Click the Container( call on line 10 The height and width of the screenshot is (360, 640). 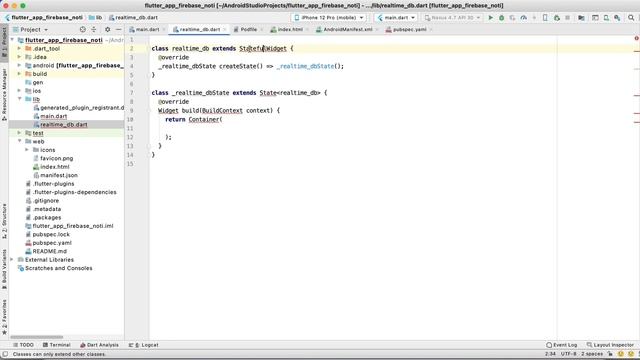pos(205,119)
